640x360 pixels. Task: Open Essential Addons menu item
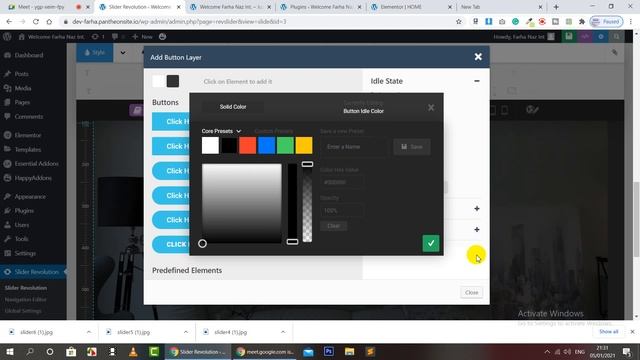(x=36, y=164)
